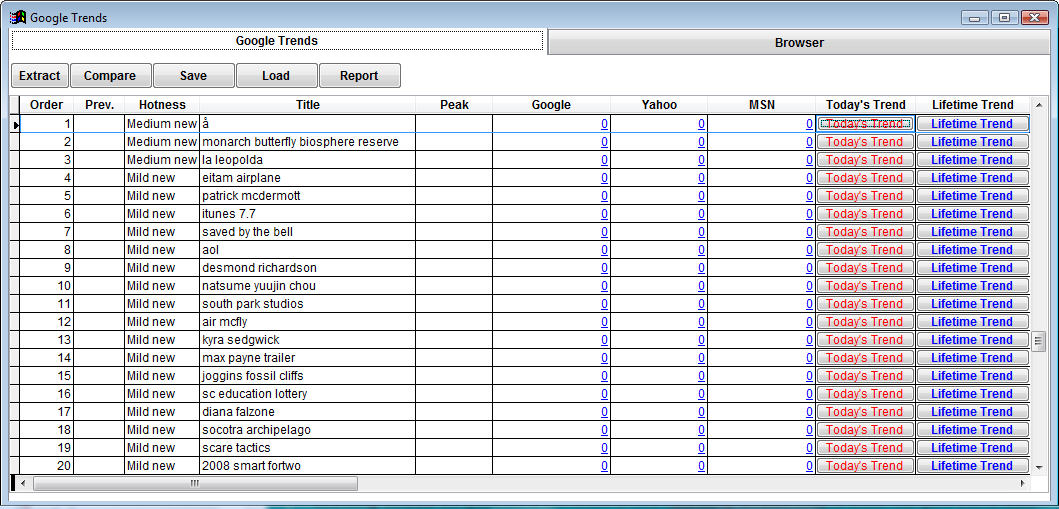This screenshot has height=509, width=1059.
Task: Click the Save button
Action: (x=194, y=76)
